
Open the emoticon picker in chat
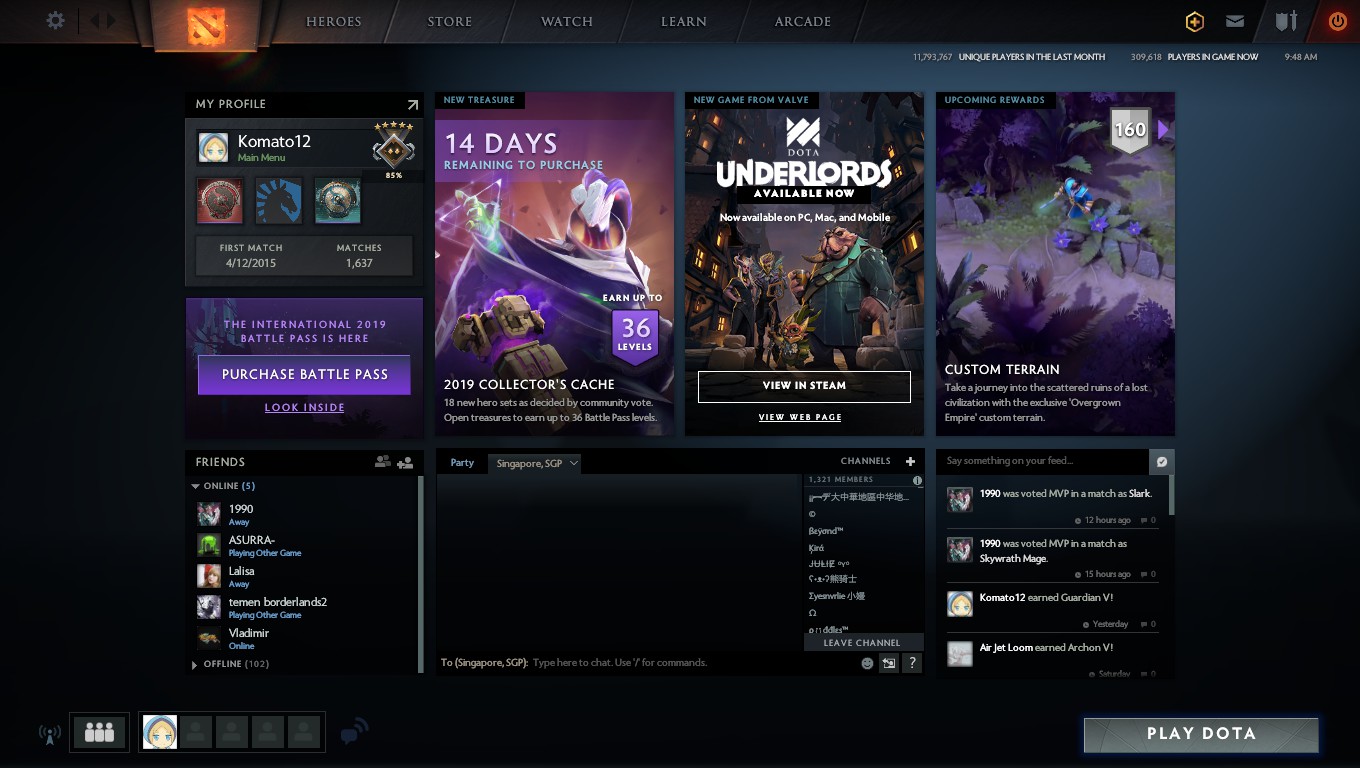[x=867, y=663]
